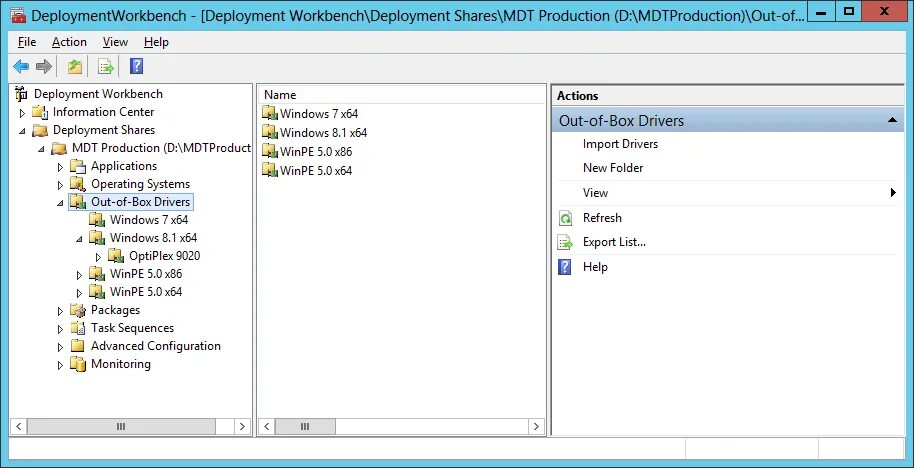Click the Packages node icon
This screenshot has width=914, height=468.
78,310
